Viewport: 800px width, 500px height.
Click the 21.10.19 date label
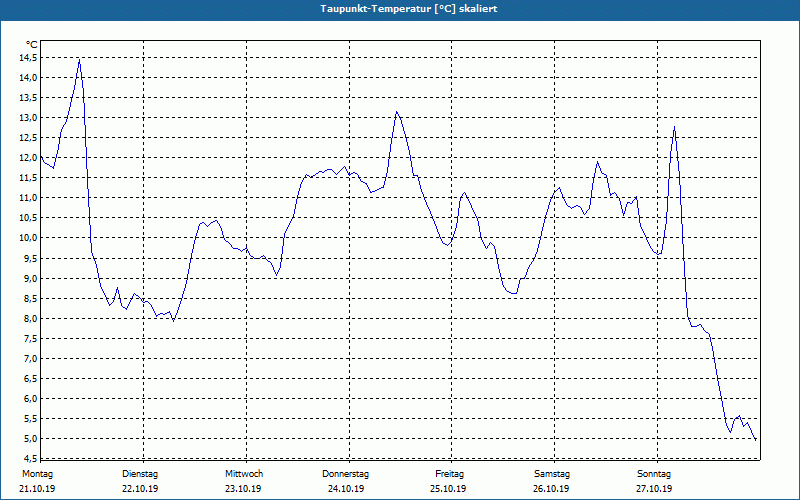(37, 489)
